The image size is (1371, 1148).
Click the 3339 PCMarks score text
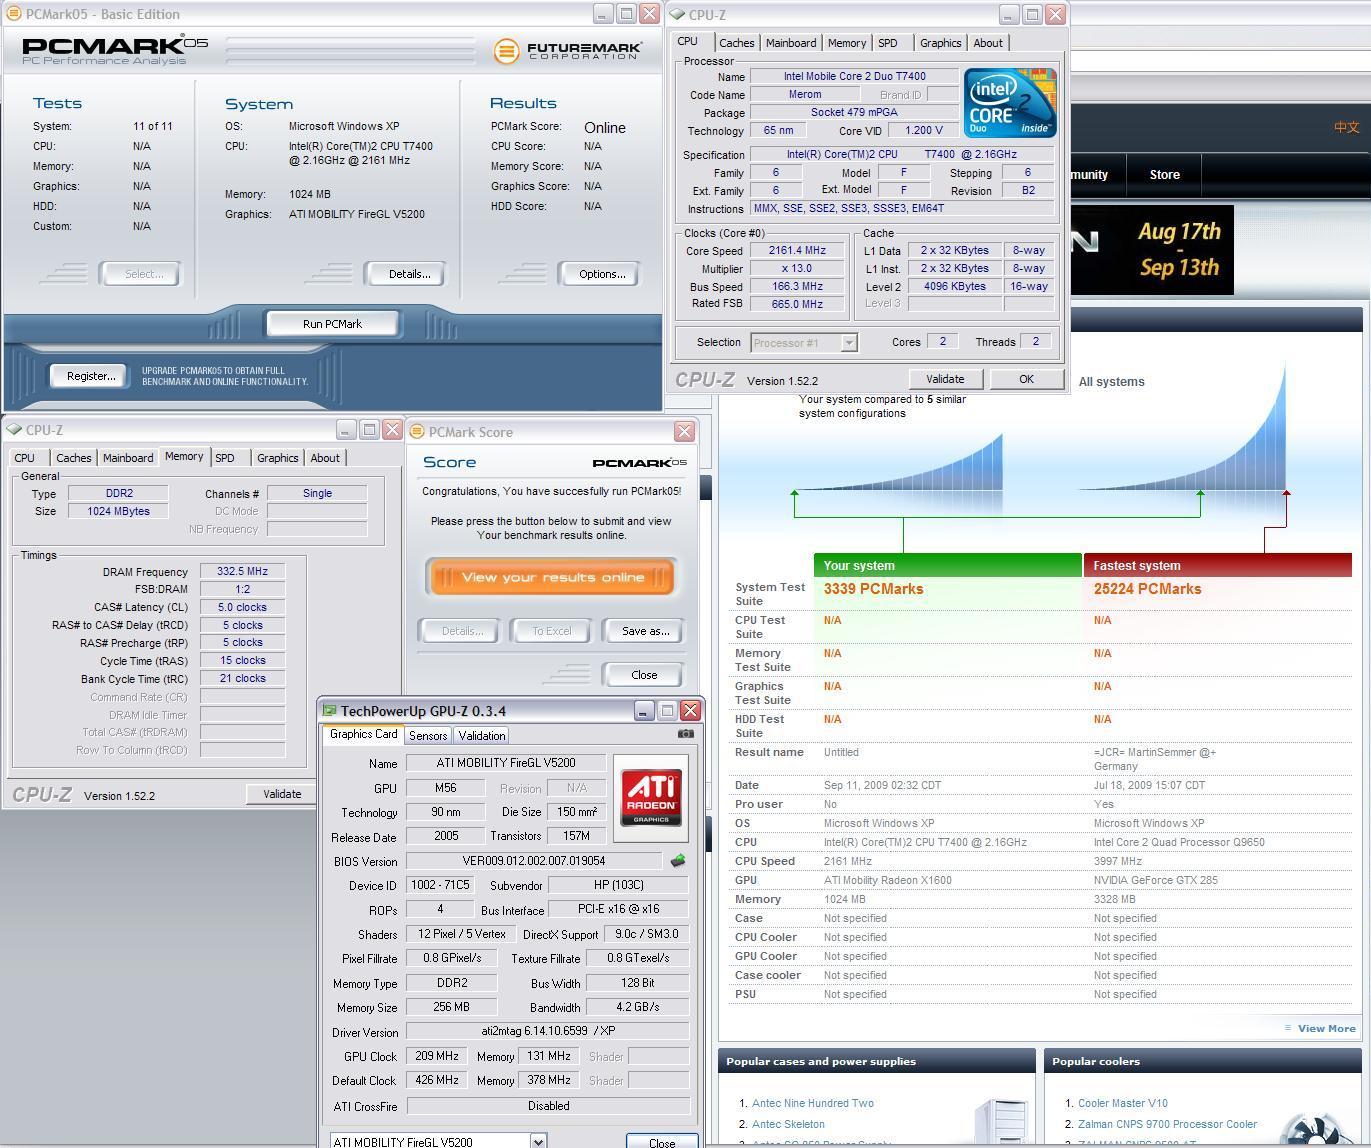pos(873,589)
